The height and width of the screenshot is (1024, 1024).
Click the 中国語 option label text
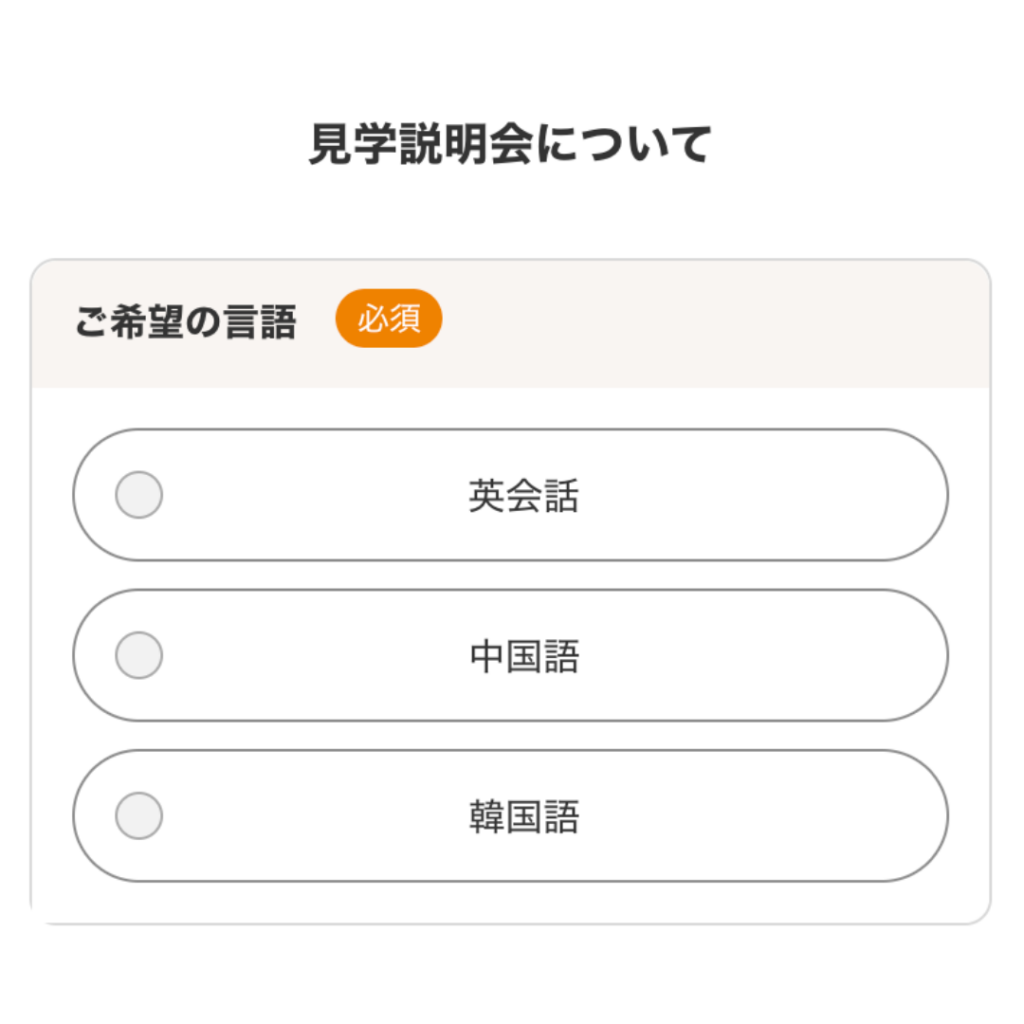pyautogui.click(x=524, y=657)
